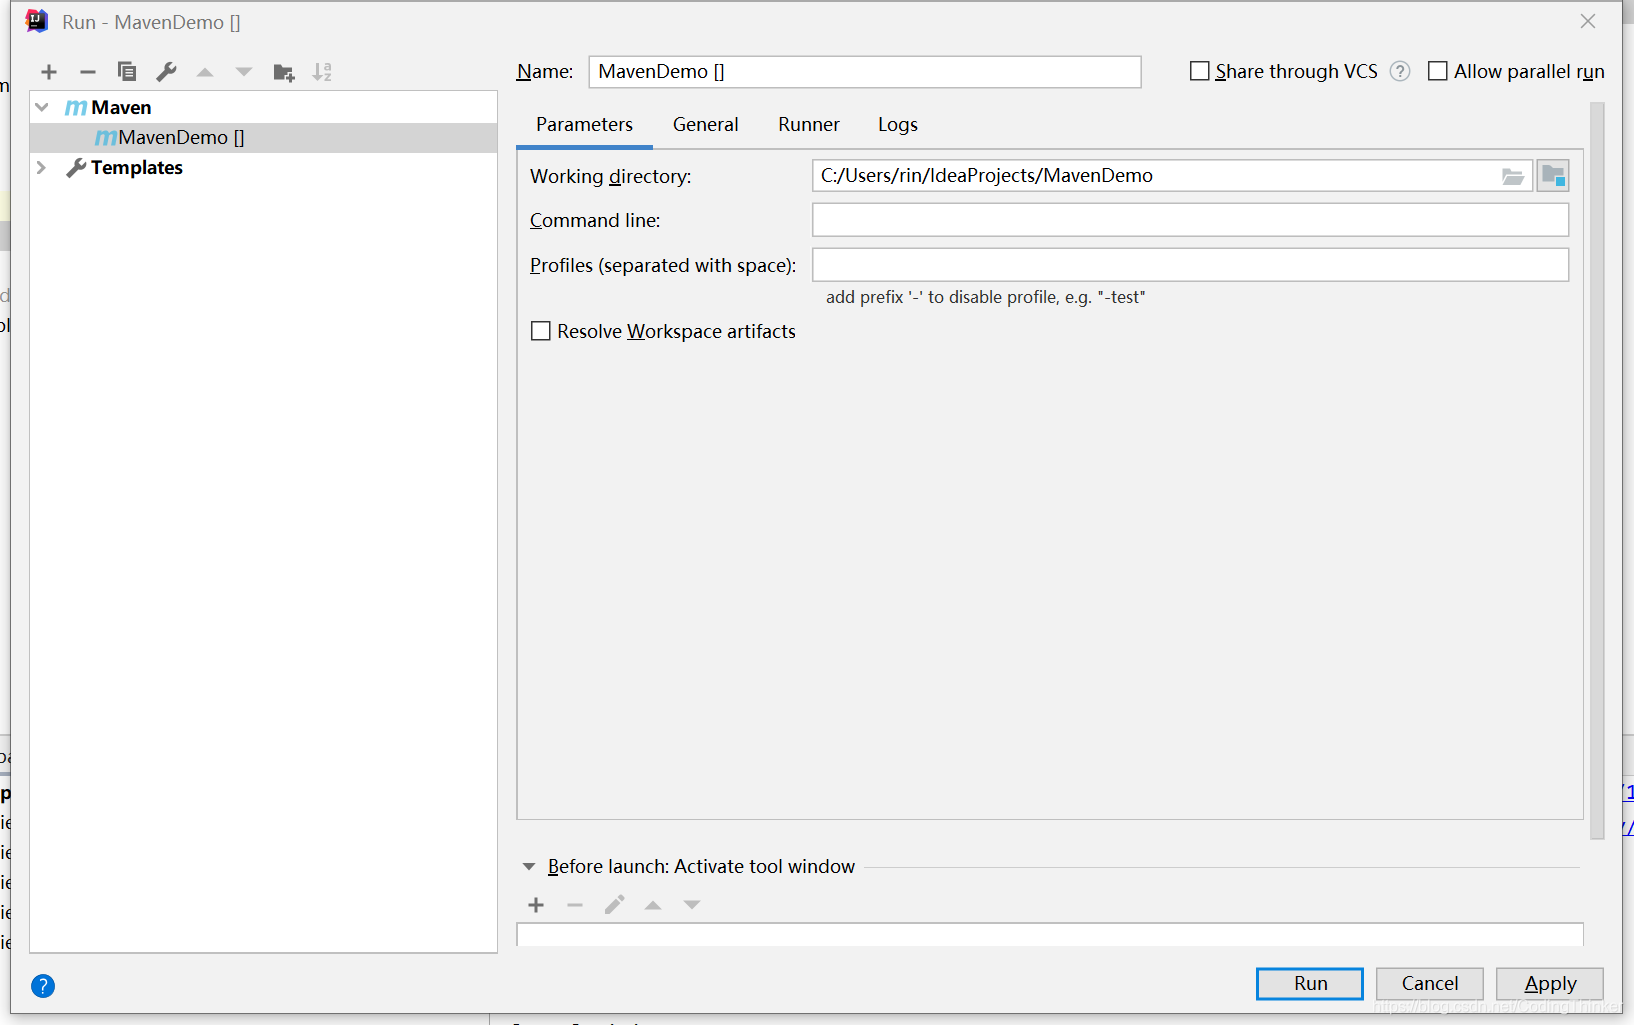Expand the Templates tree node
Image resolution: width=1634 pixels, height=1025 pixels.
coord(42,167)
